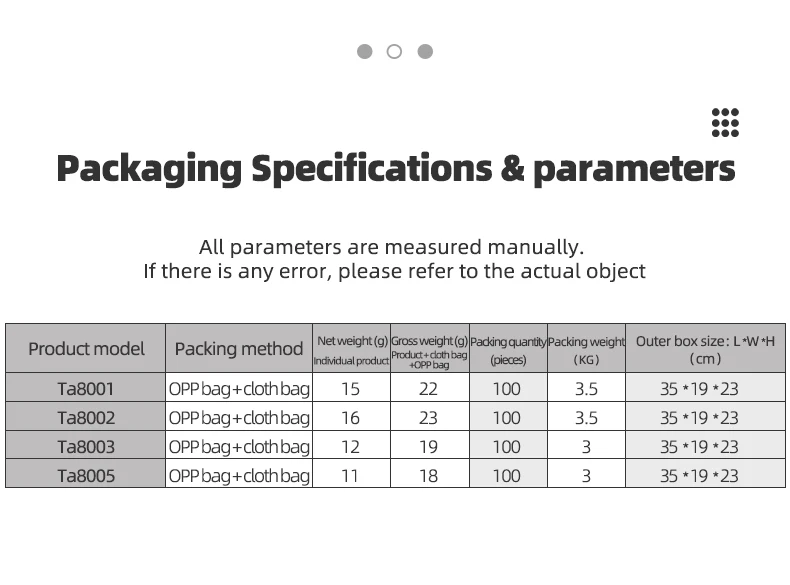The width and height of the screenshot is (790, 585).
Task: Click the Packing method column header
Action: [239, 349]
